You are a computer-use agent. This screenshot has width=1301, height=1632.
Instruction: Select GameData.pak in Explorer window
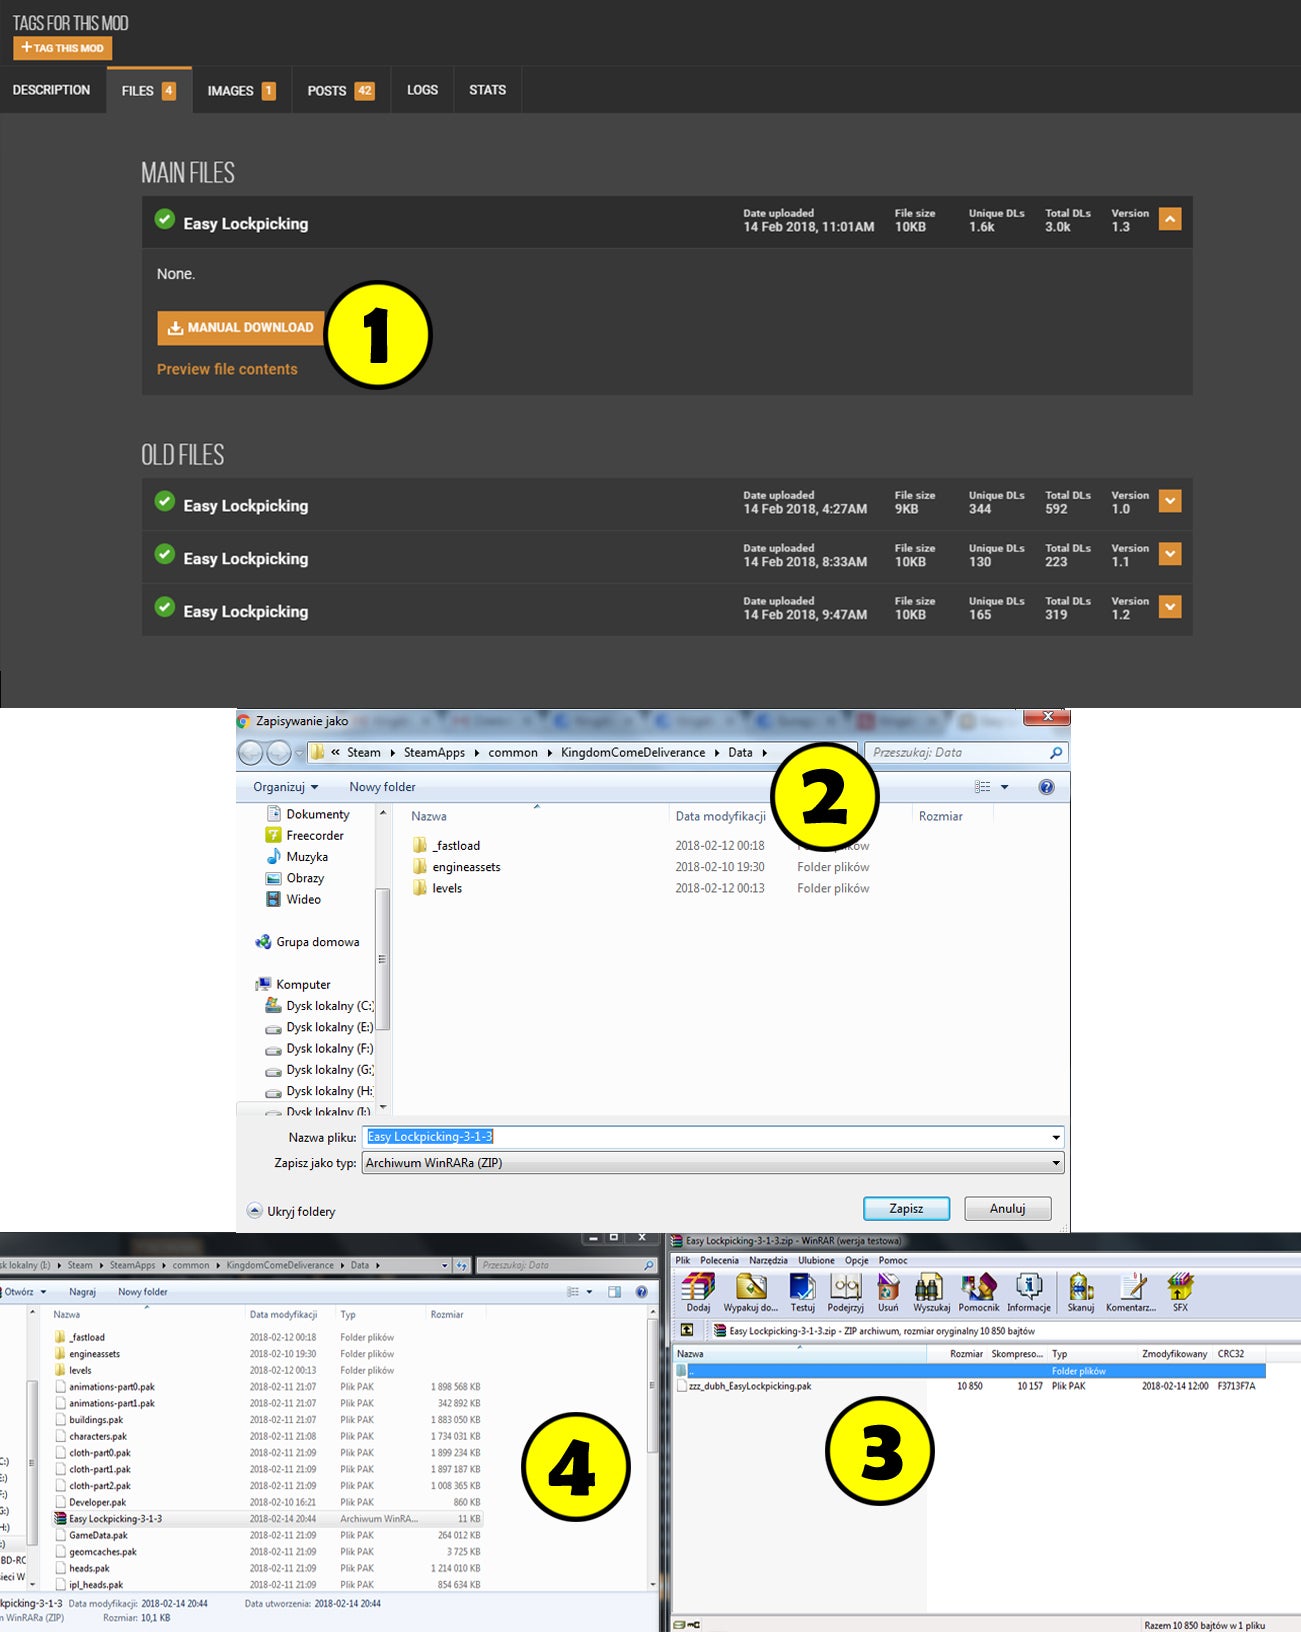98,1535
